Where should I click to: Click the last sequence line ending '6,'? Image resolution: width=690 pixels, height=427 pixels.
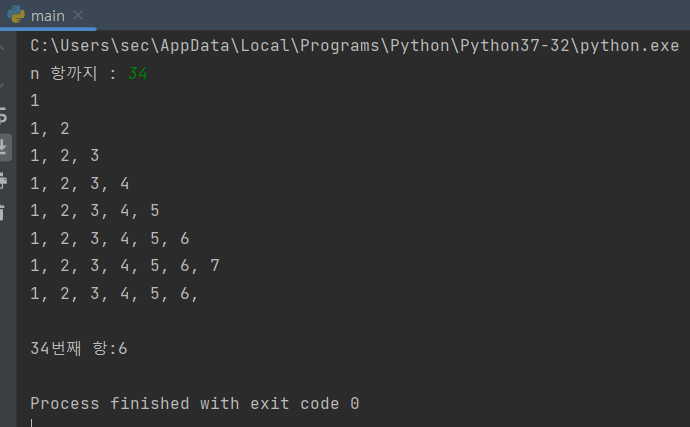pyautogui.click(x=114, y=294)
